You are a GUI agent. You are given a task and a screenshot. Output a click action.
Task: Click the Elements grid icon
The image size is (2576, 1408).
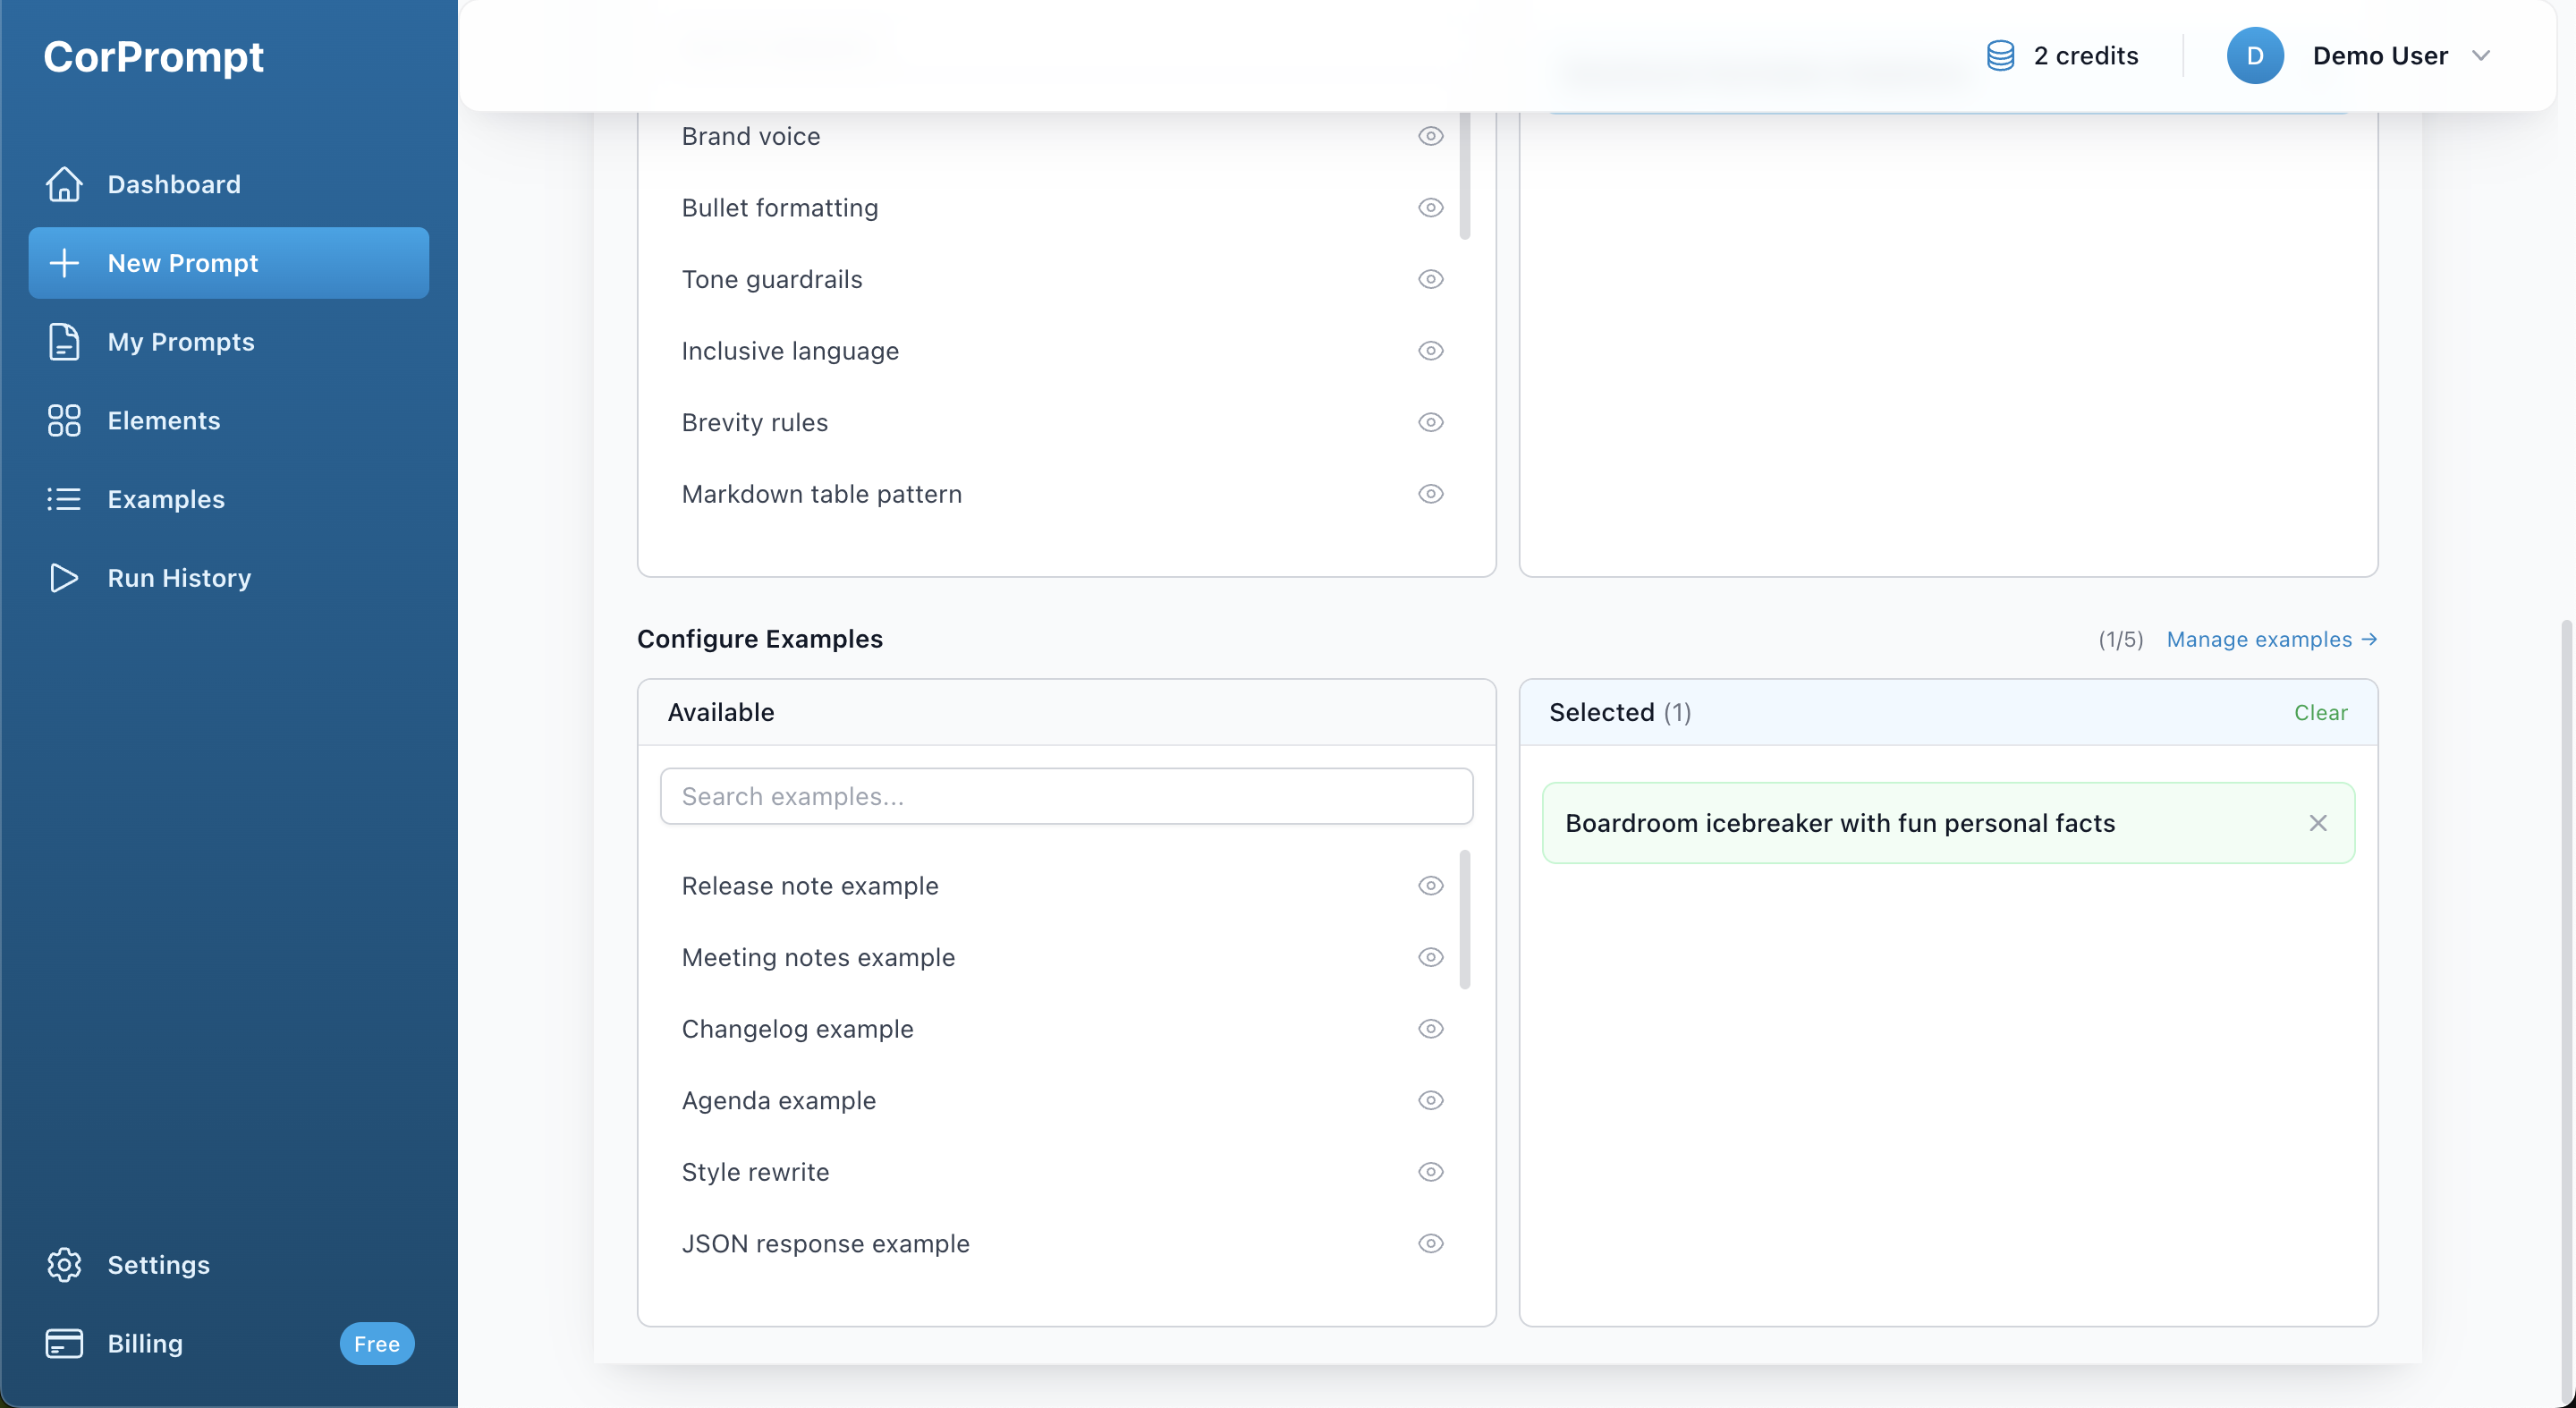64,420
